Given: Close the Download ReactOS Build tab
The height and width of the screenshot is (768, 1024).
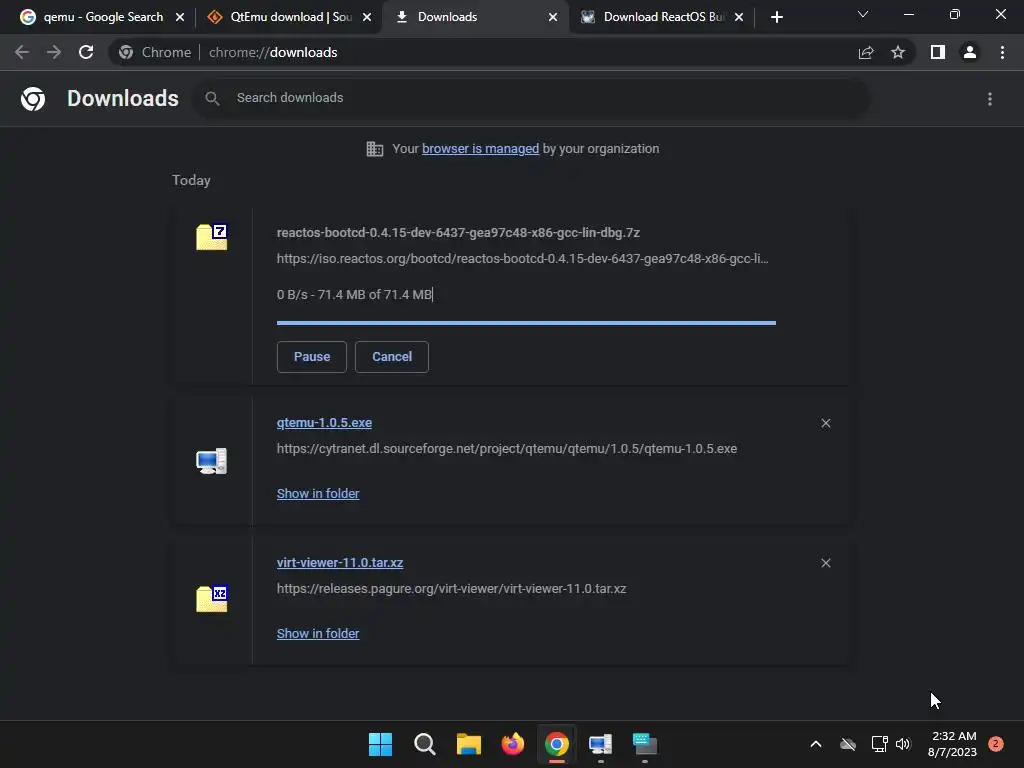Looking at the screenshot, I should 739,17.
